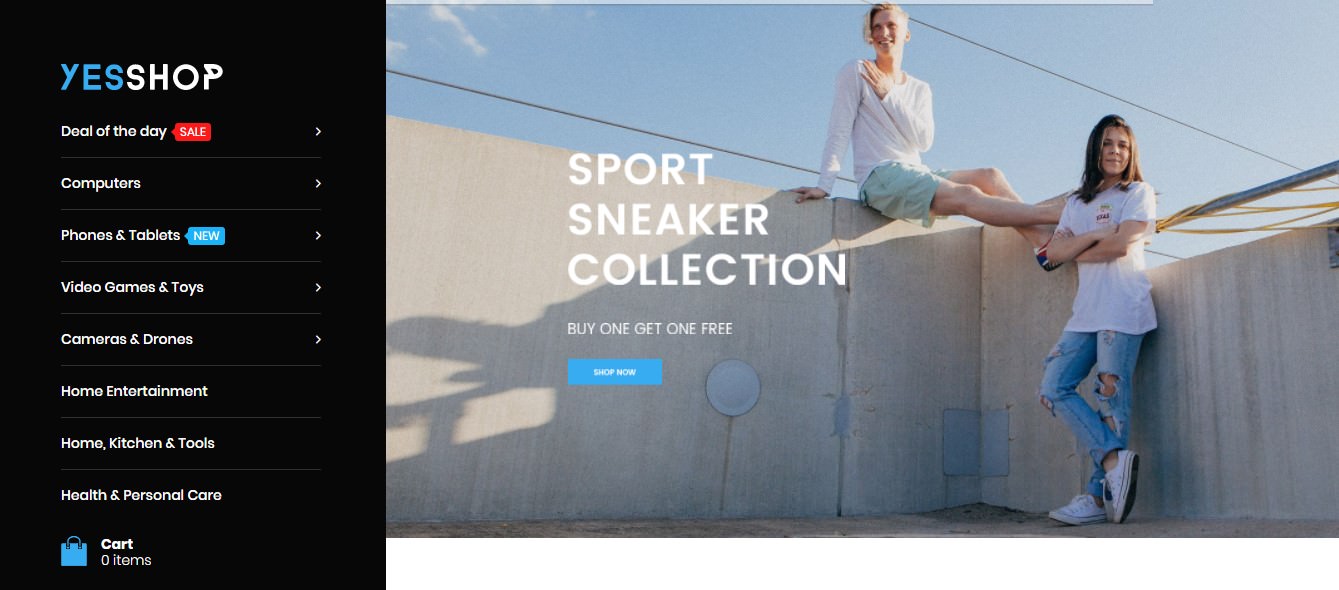Click the Cart 0 items link
The height and width of the screenshot is (590, 1339).
coord(126,552)
